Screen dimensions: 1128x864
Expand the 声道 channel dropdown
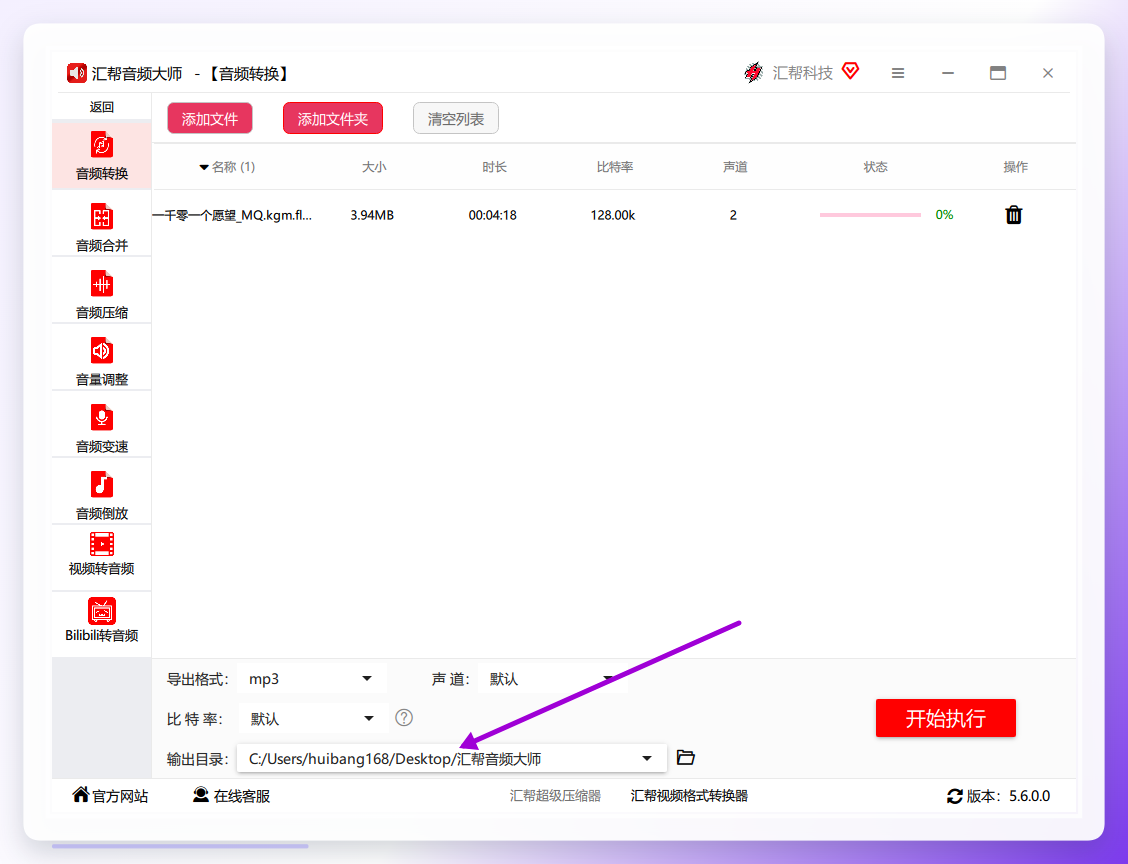(x=552, y=678)
